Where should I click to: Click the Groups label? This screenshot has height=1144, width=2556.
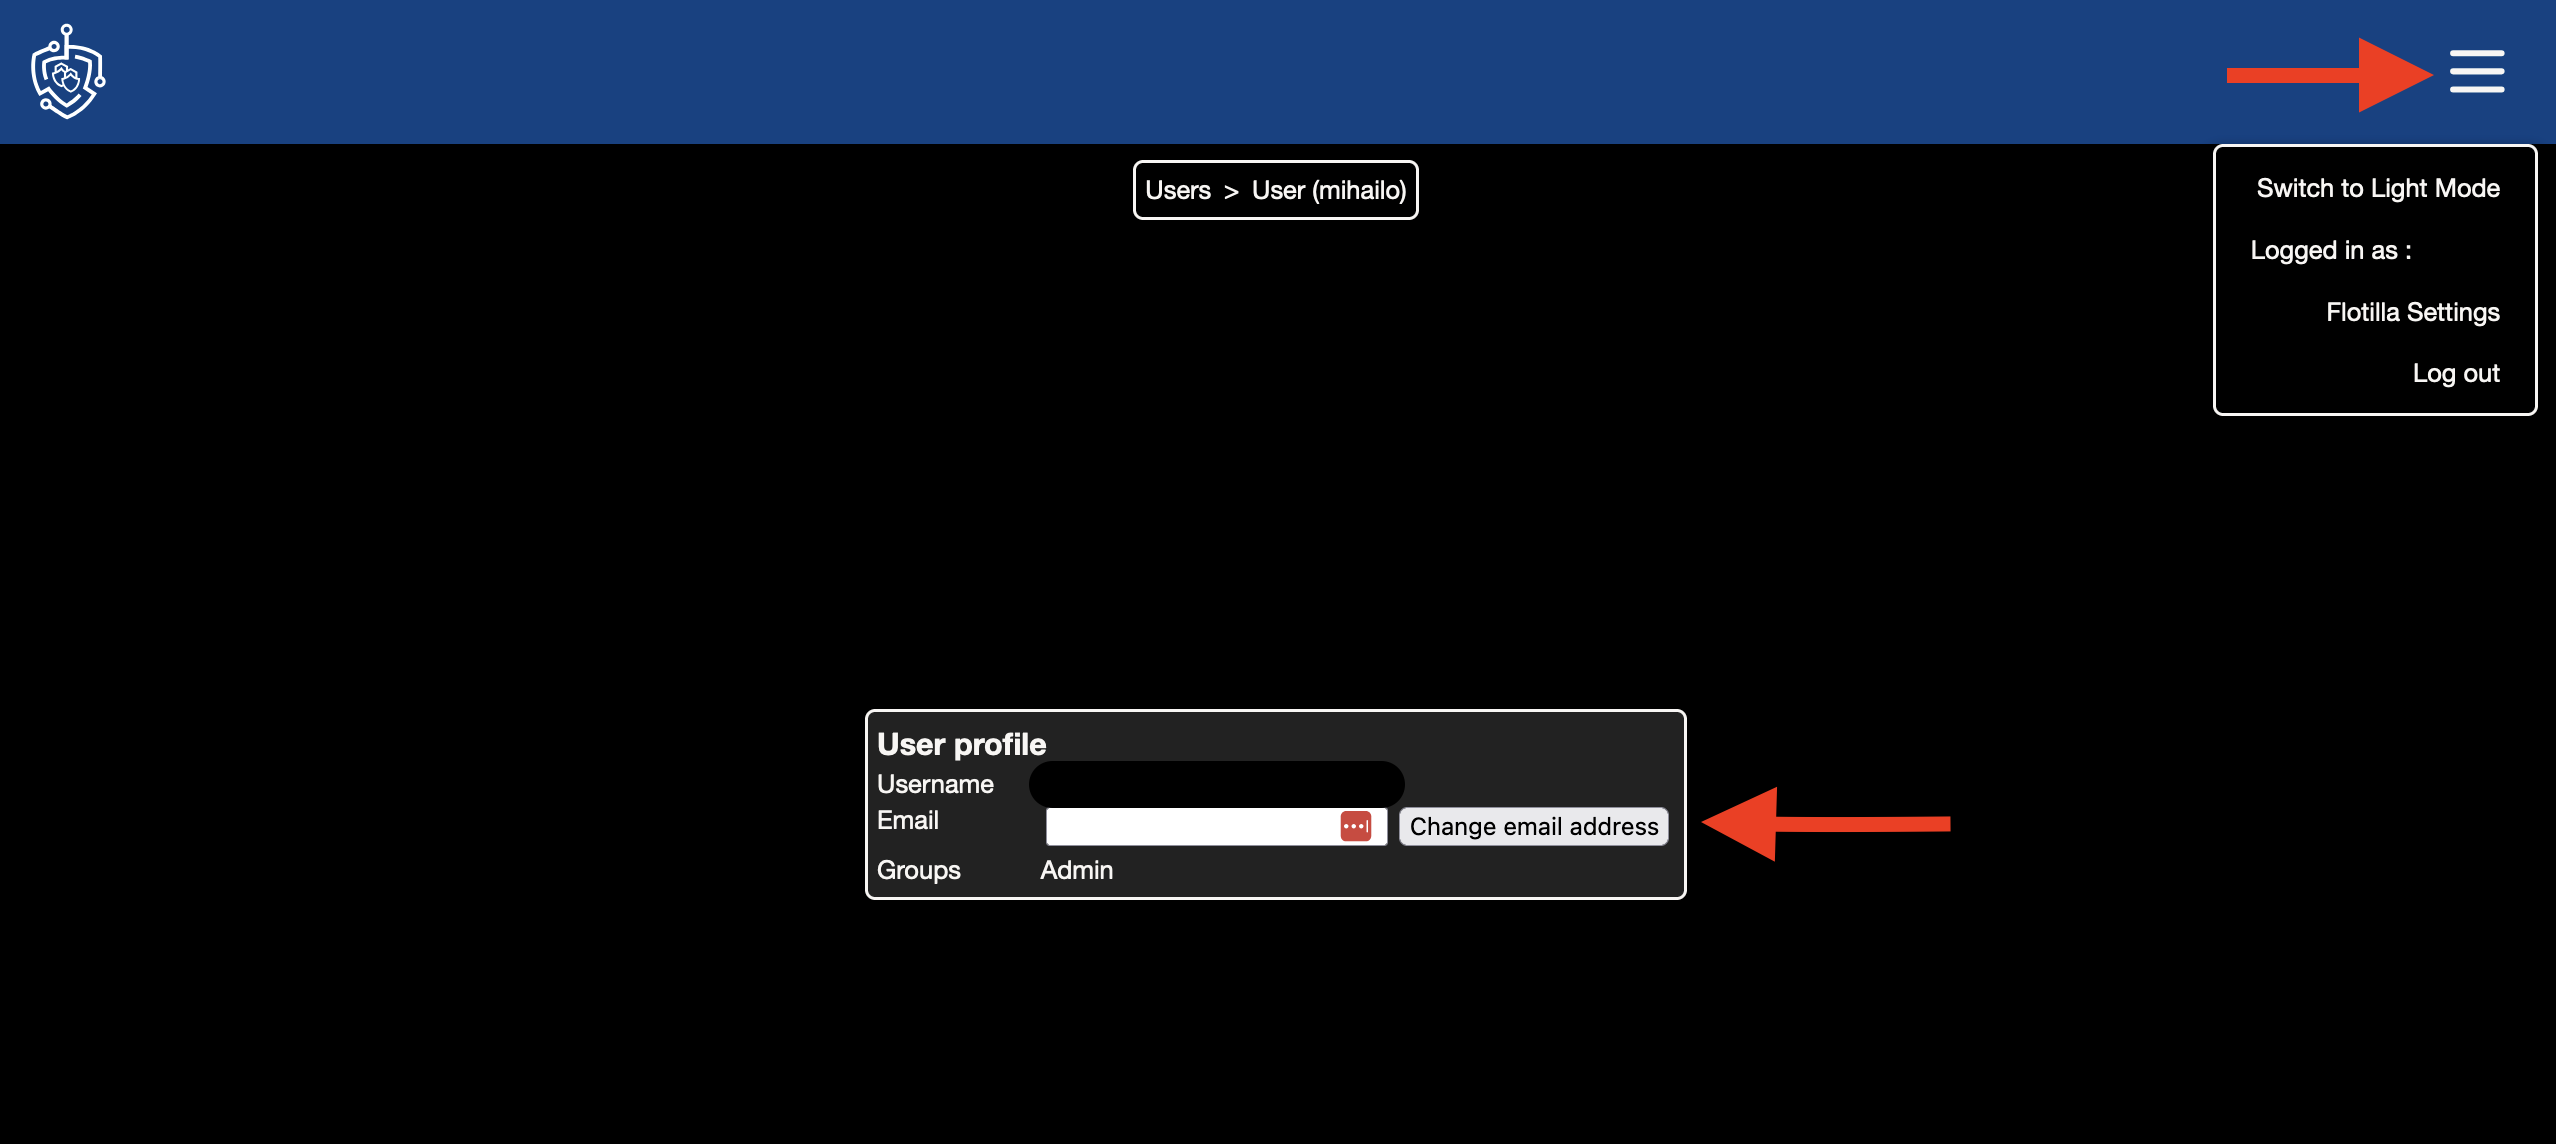click(x=918, y=870)
